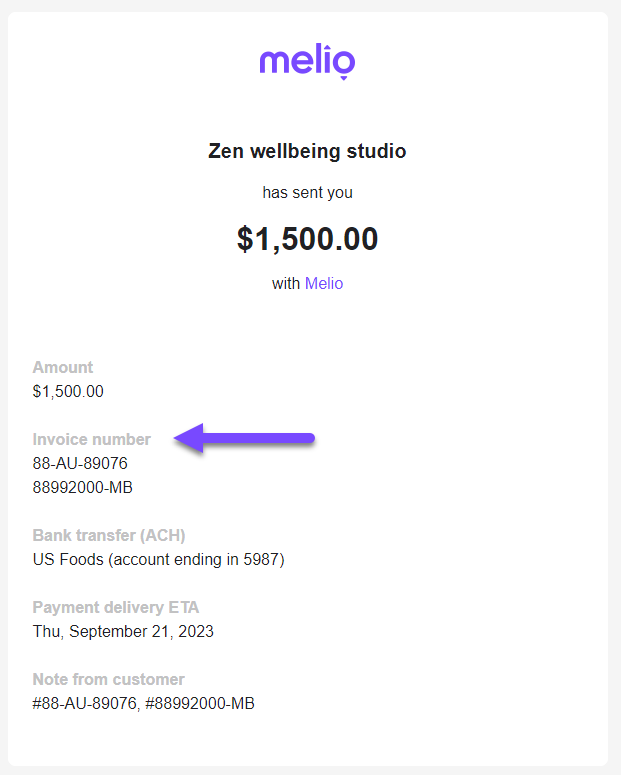Screen dimensions: 621x775
Task: Click the Note from customer label
Action: (x=108, y=679)
